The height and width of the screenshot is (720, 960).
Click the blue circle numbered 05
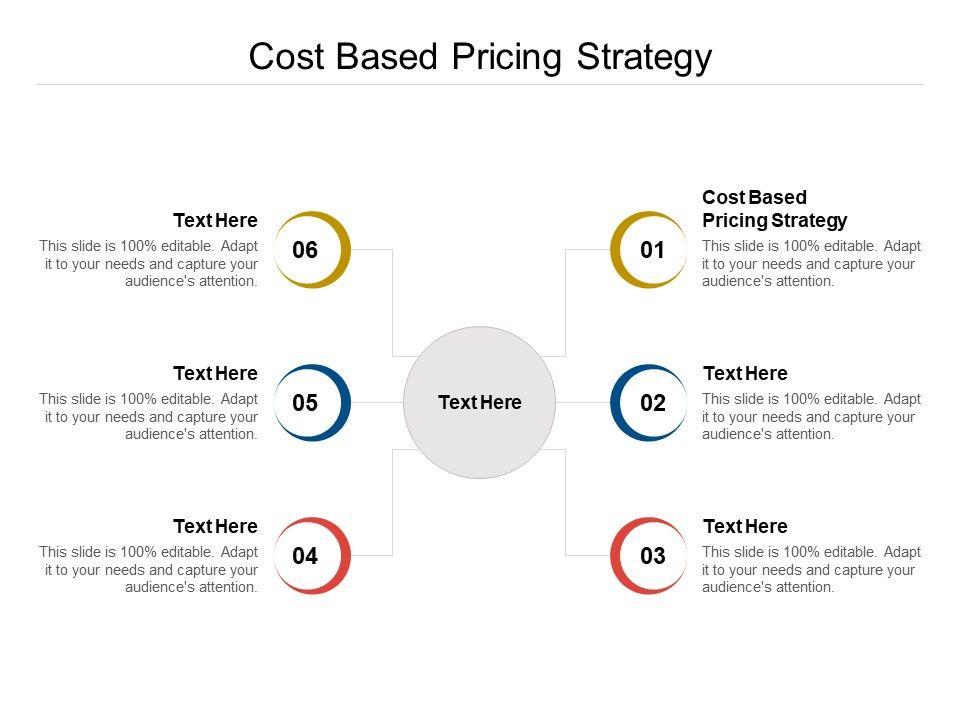click(307, 403)
